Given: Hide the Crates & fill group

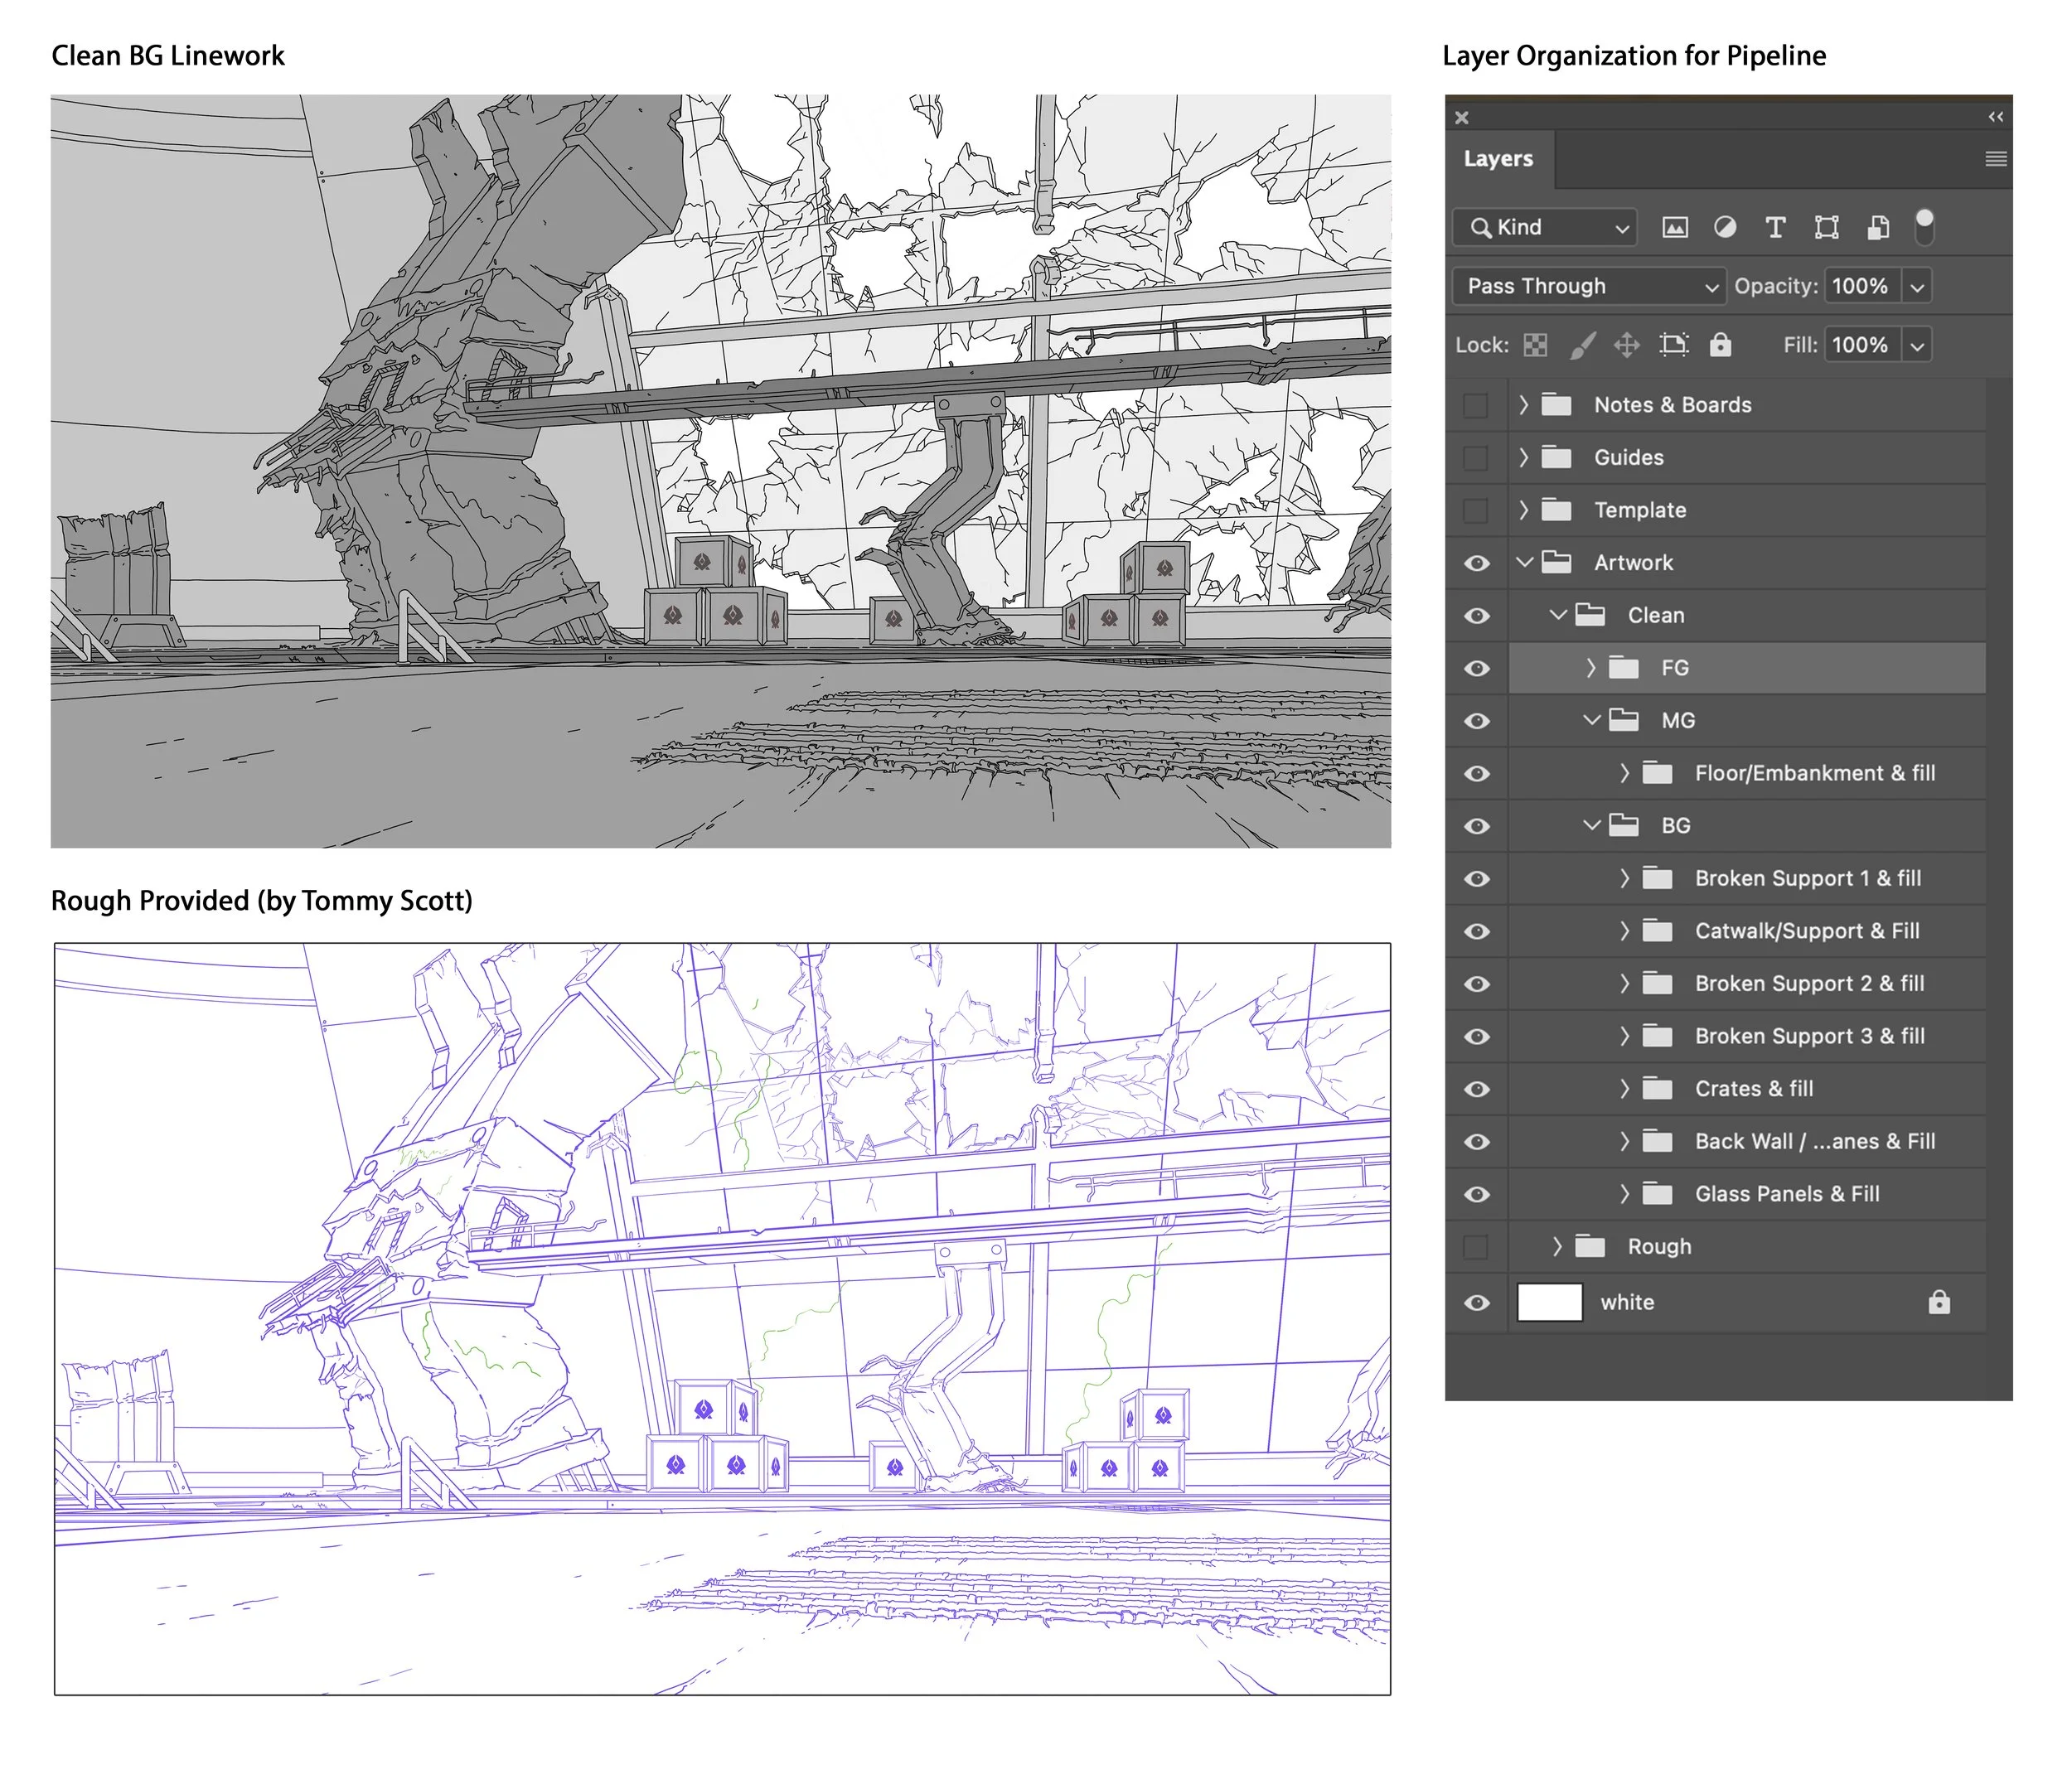Looking at the screenshot, I should pyautogui.click(x=1477, y=1089).
